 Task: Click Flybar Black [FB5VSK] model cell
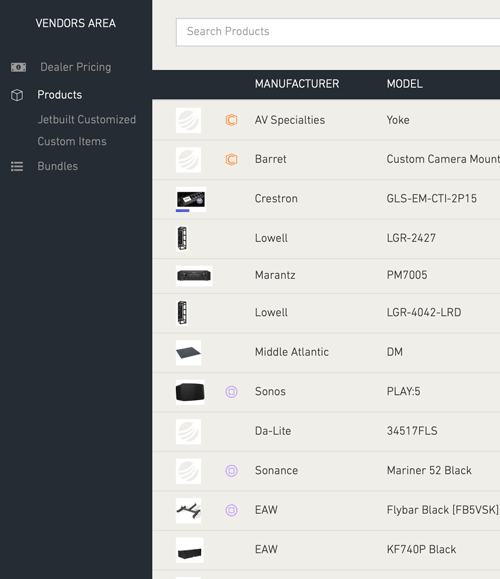(443, 510)
